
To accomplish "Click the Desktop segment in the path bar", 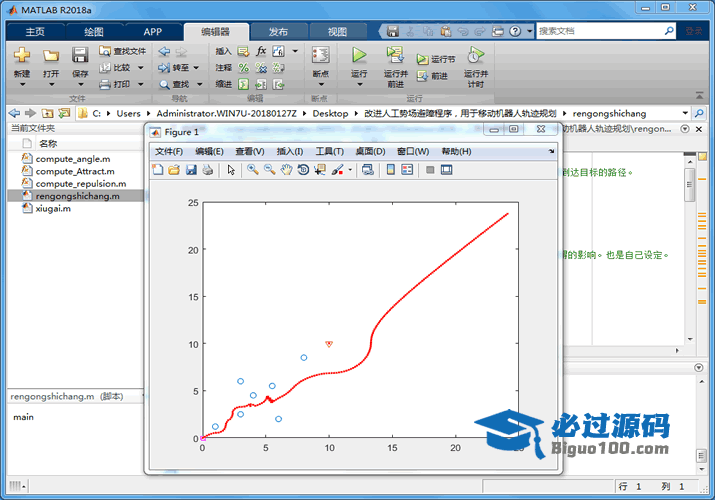I will (x=330, y=113).
